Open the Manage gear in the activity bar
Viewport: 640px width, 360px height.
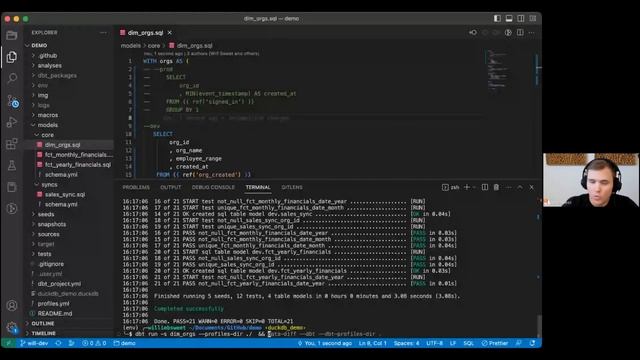pyautogui.click(x=12, y=327)
